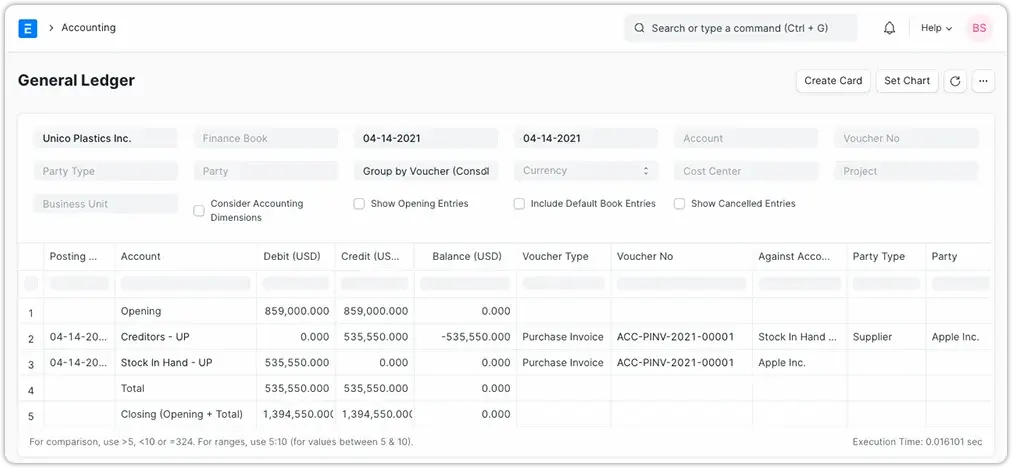Click the Create Card button
1012x468 pixels.
833,81
